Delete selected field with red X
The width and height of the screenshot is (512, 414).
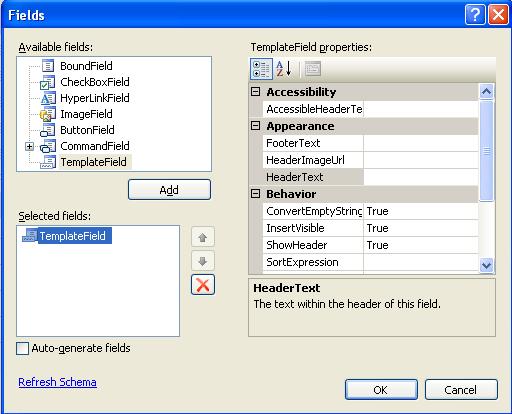tap(203, 285)
